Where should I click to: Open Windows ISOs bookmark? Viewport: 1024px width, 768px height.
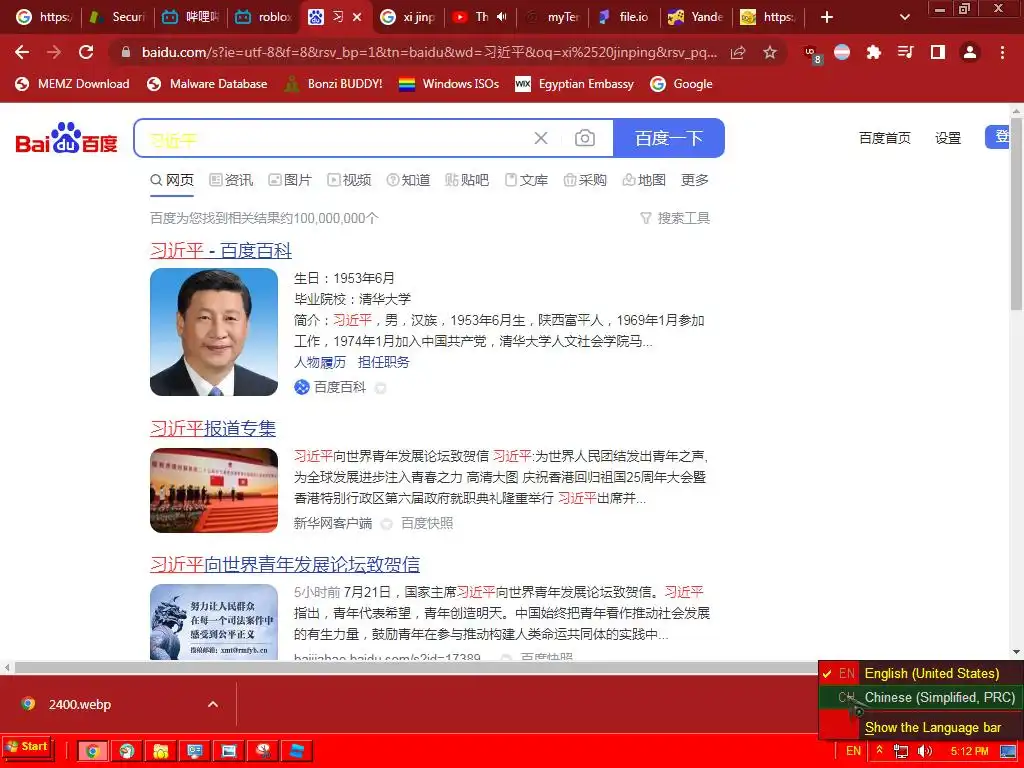[449, 84]
